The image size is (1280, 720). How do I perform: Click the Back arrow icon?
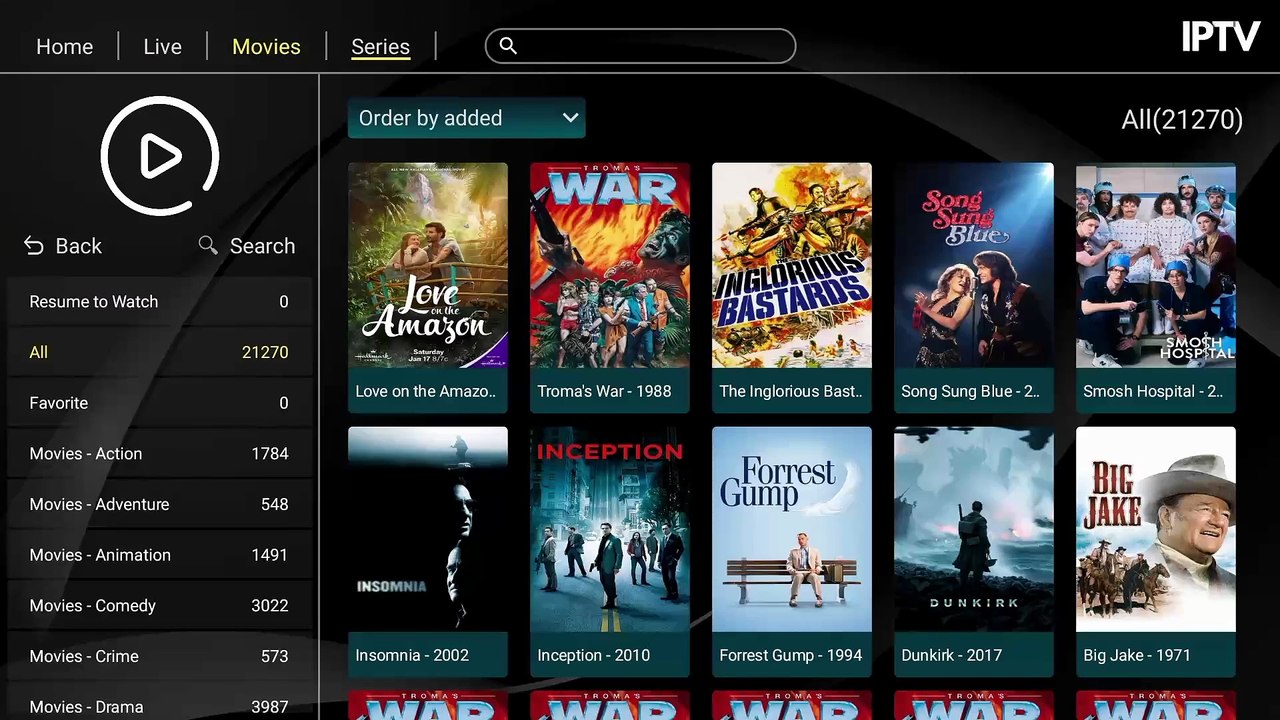tap(34, 246)
